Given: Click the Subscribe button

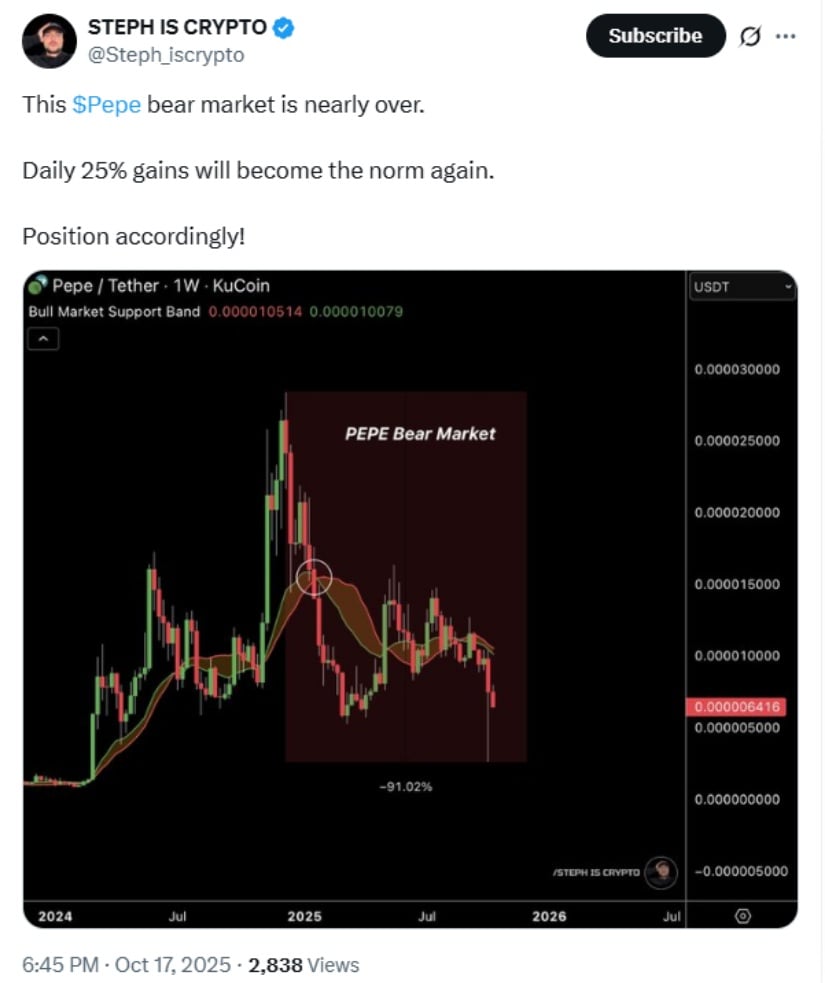Looking at the screenshot, I should [x=655, y=36].
